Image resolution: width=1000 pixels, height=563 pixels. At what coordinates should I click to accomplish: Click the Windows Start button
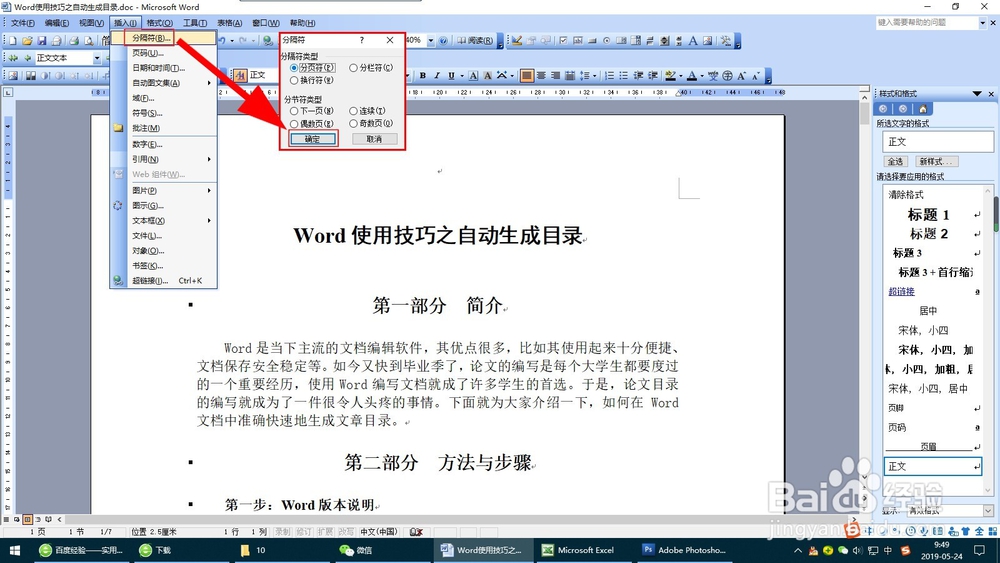pyautogui.click(x=14, y=550)
